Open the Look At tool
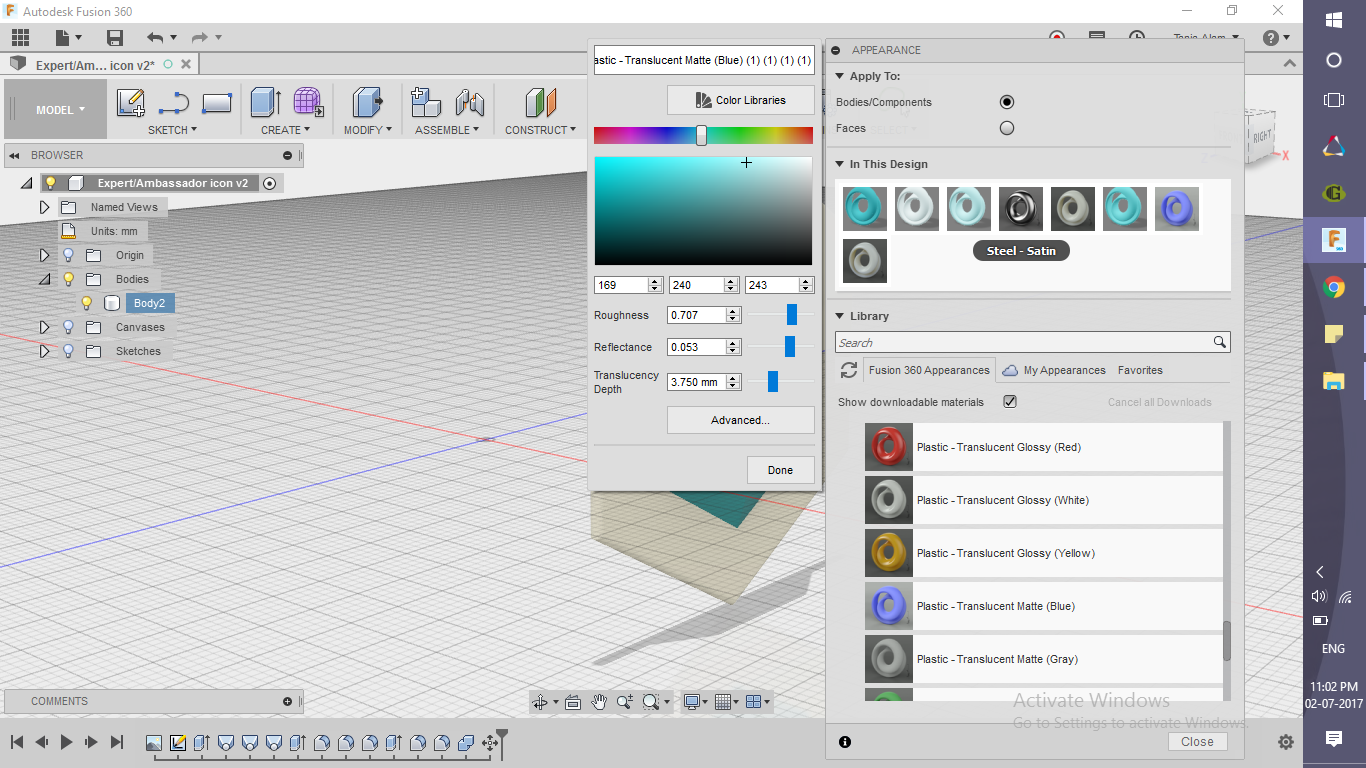1366x768 pixels. point(572,701)
